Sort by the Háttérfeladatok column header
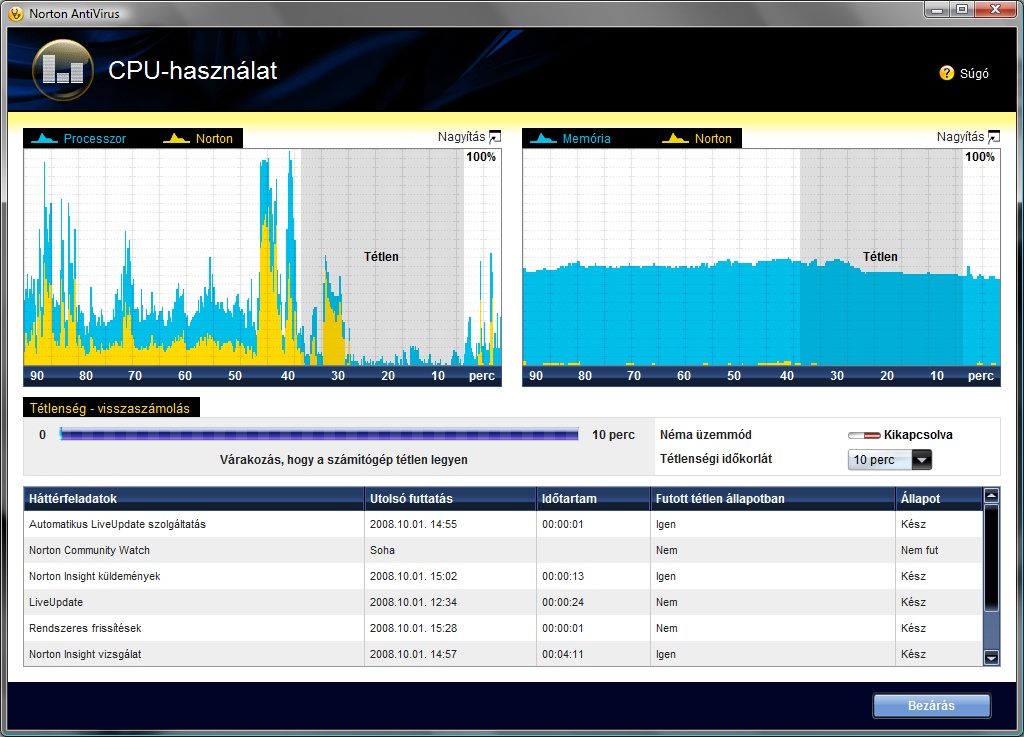This screenshot has height=737, width=1024. coord(193,498)
